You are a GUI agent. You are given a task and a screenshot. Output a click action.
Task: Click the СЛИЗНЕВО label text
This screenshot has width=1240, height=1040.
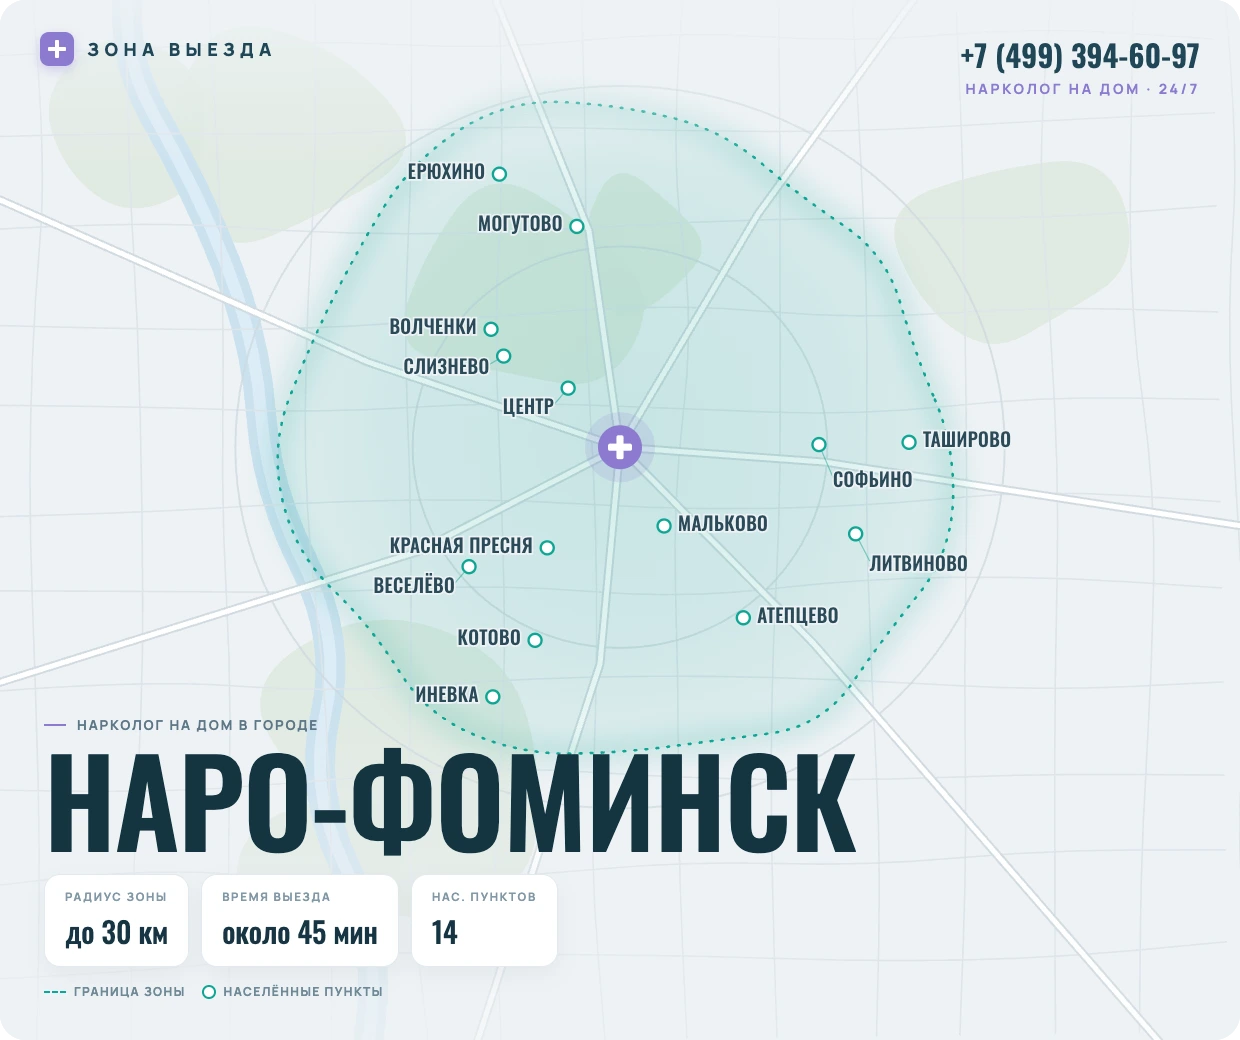click(446, 367)
